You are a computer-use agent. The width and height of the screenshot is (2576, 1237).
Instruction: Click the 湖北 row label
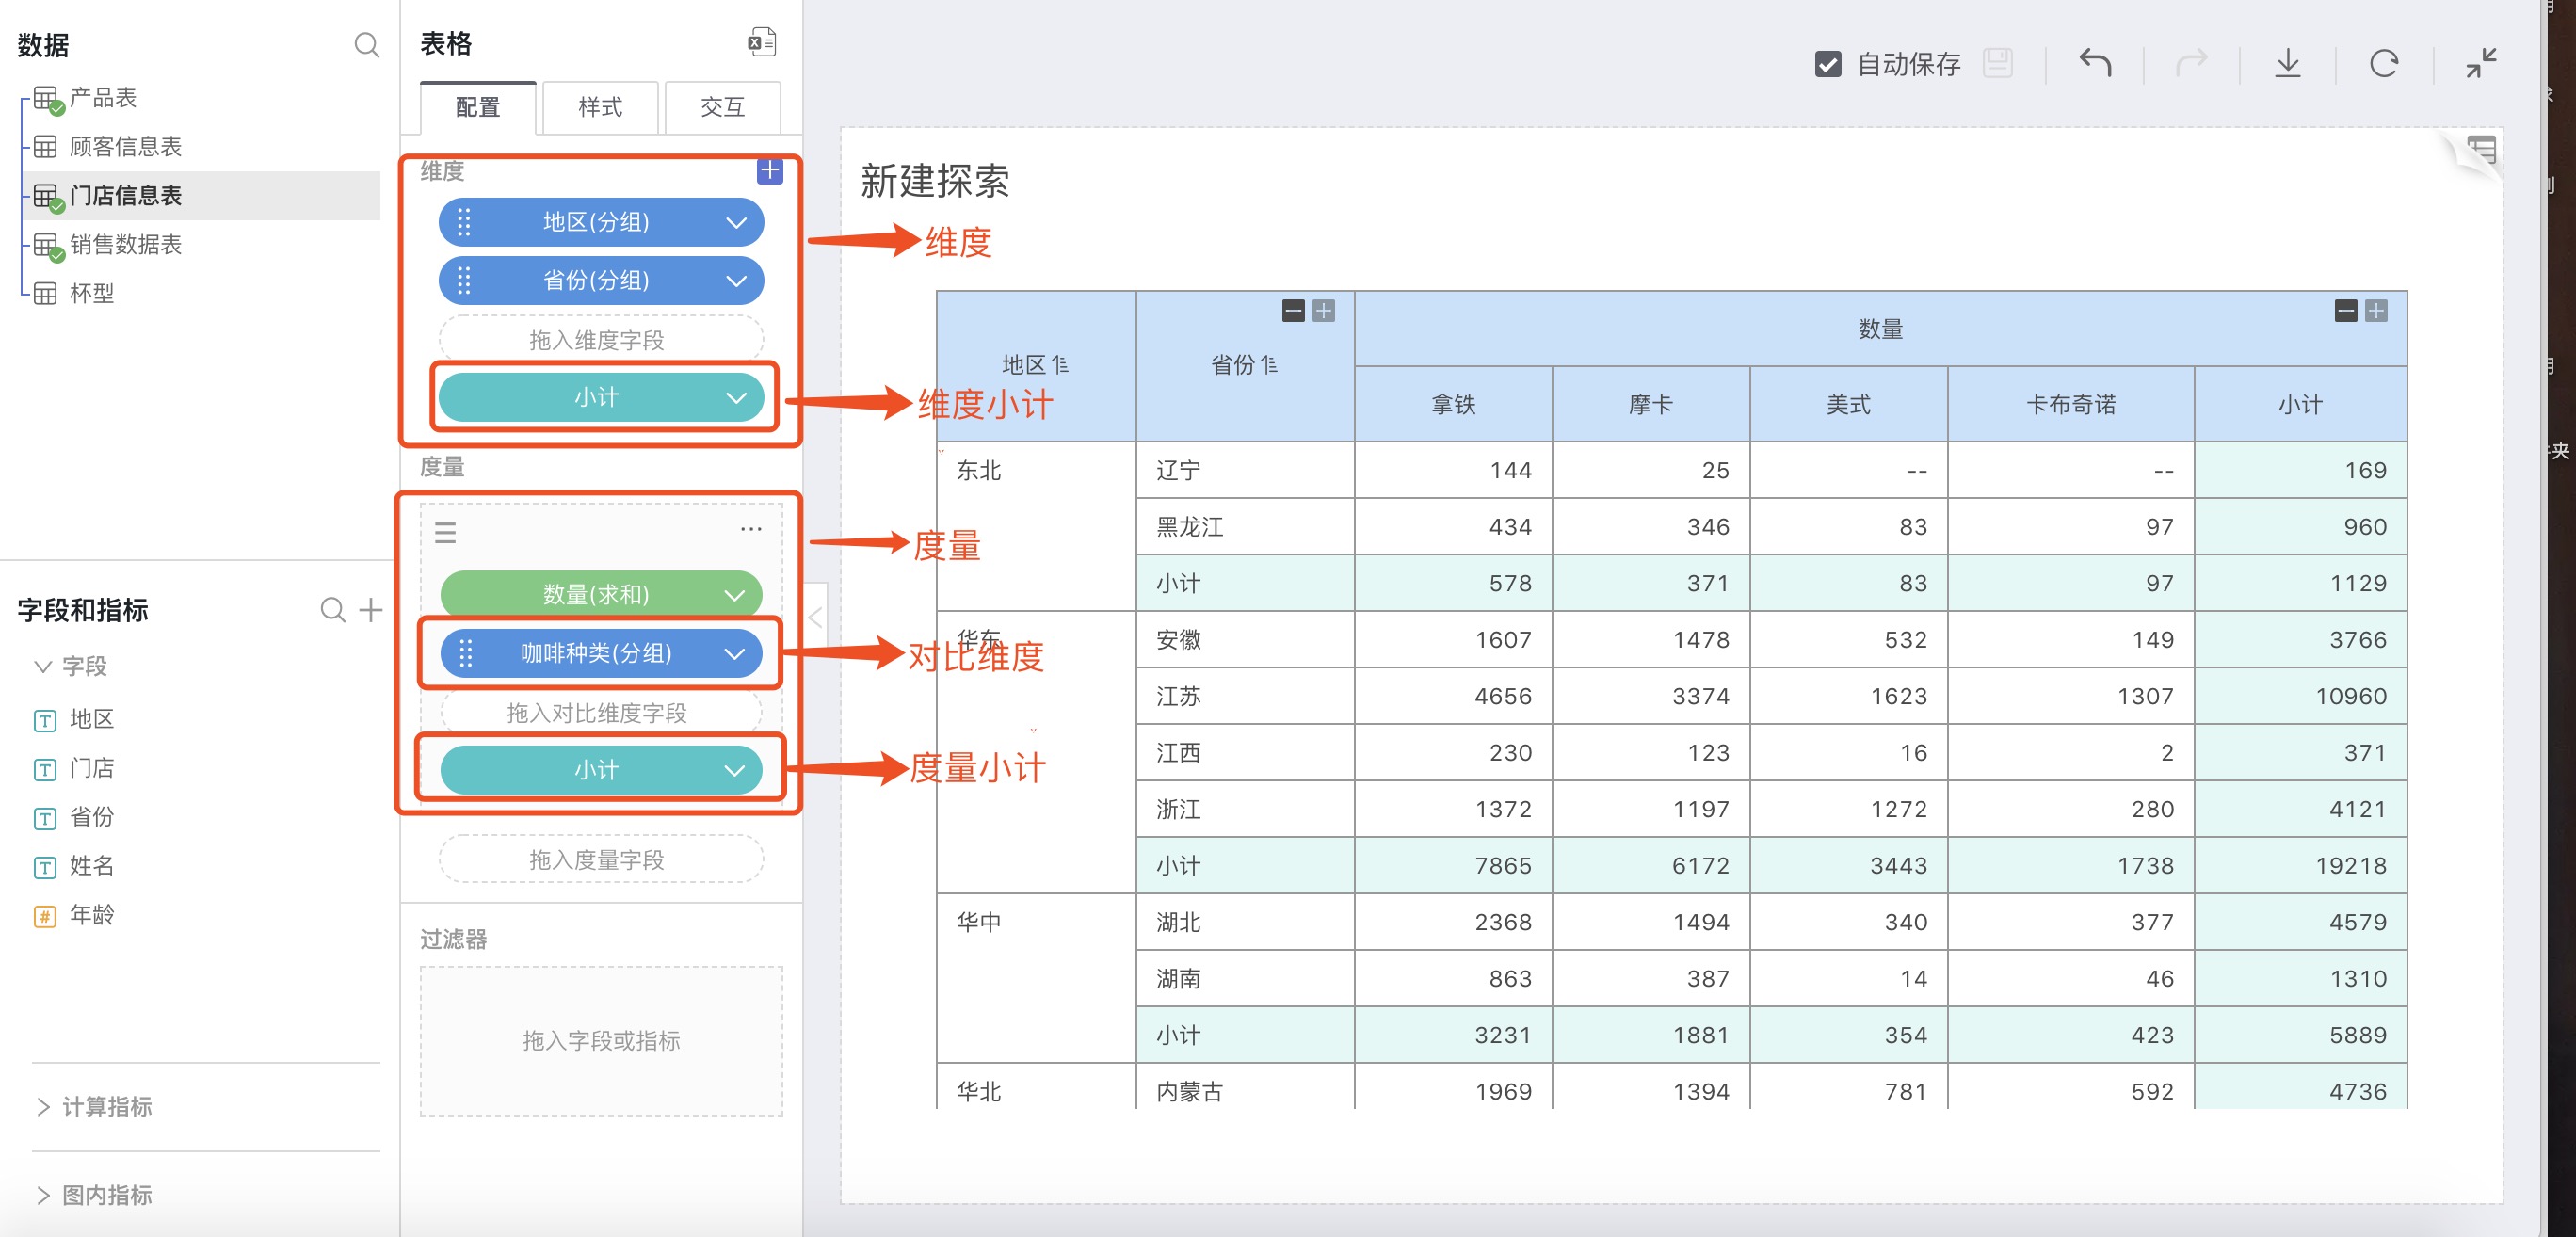tap(1179, 922)
